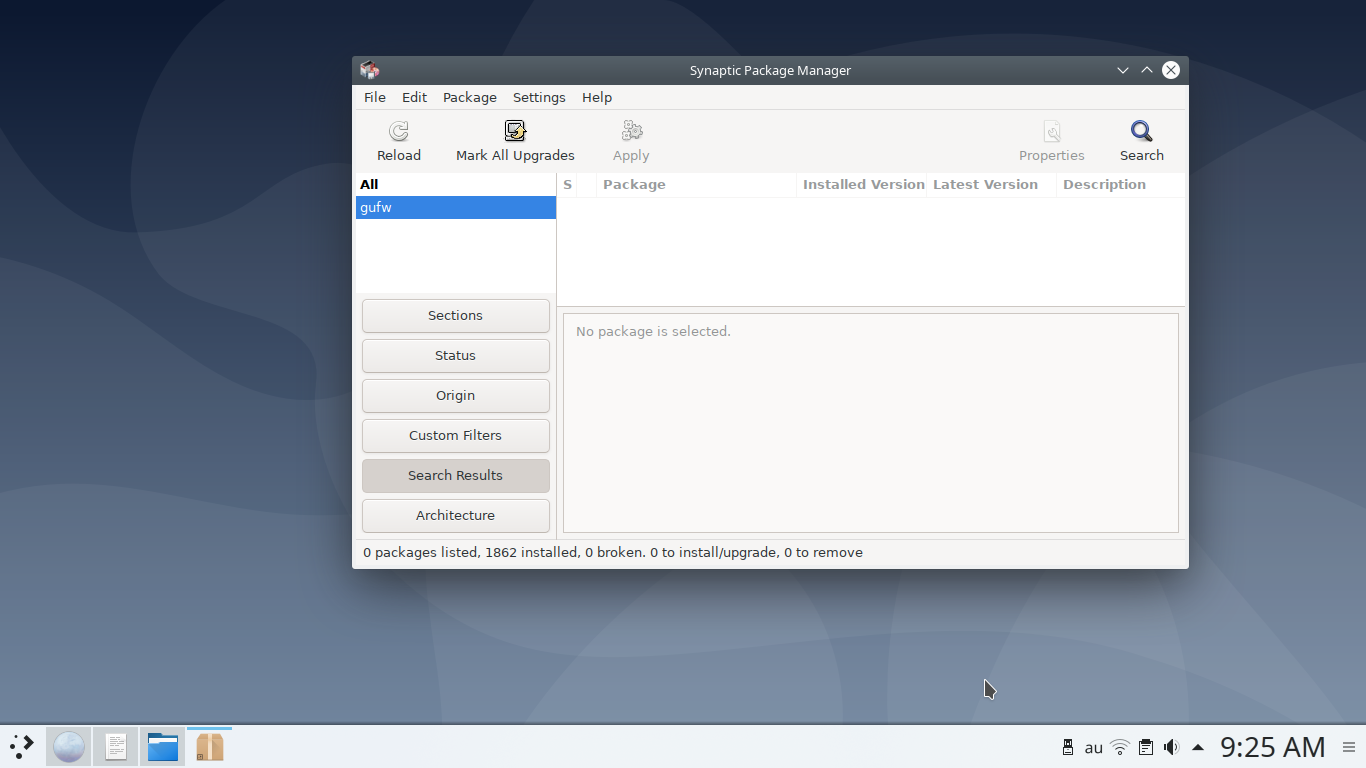Image resolution: width=1366 pixels, height=768 pixels.
Task: Open the File menu
Action: pos(375,97)
